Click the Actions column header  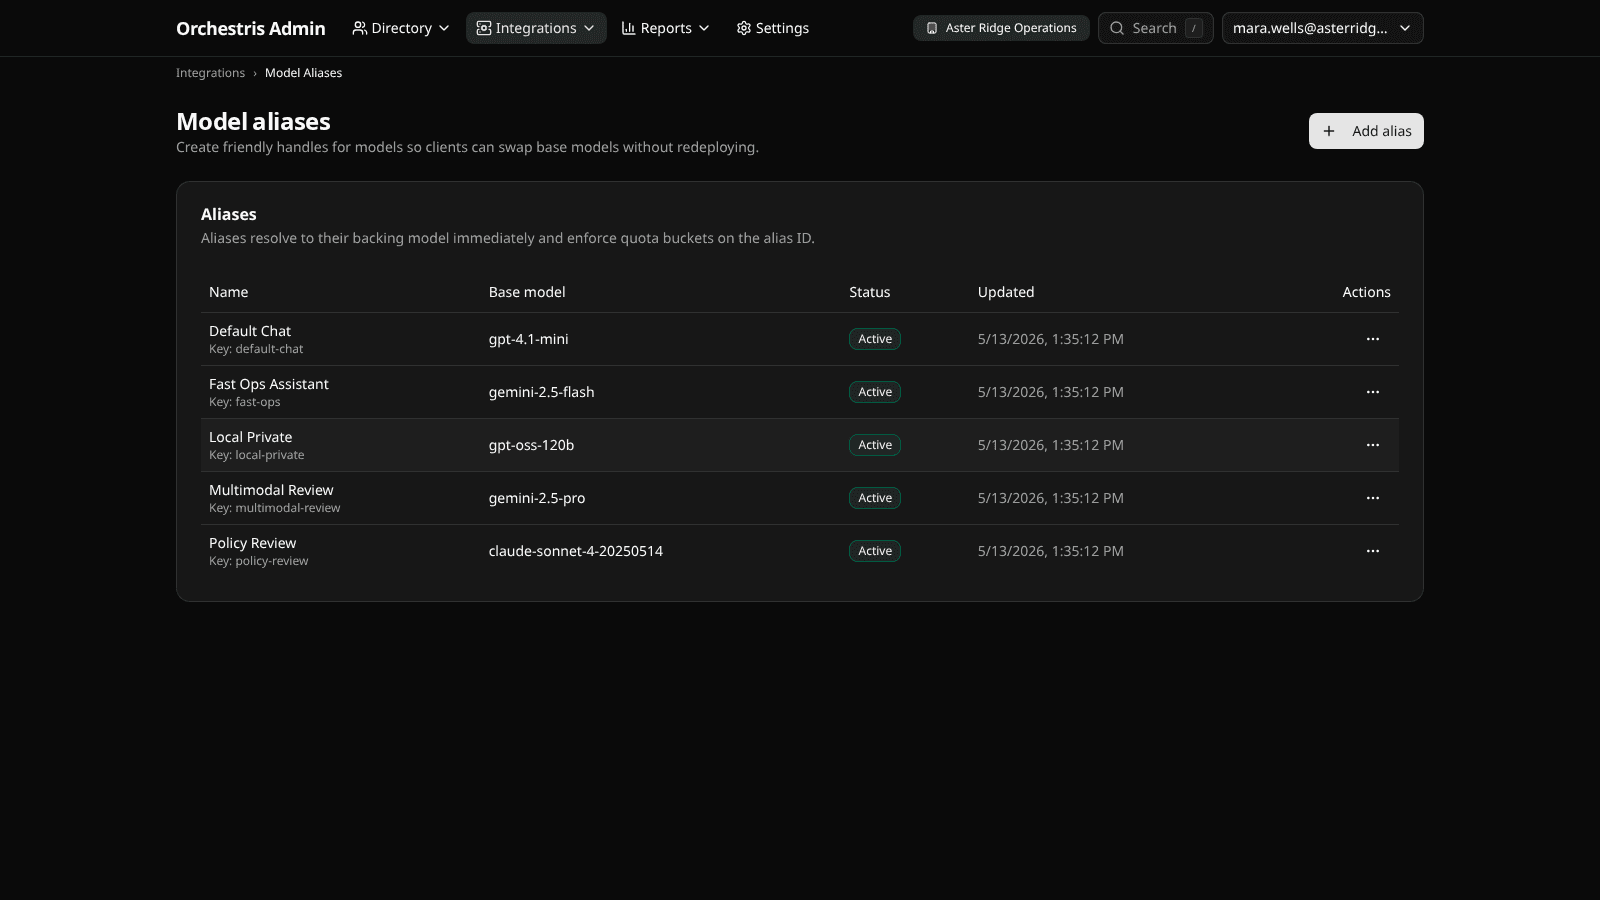pyautogui.click(x=1366, y=292)
